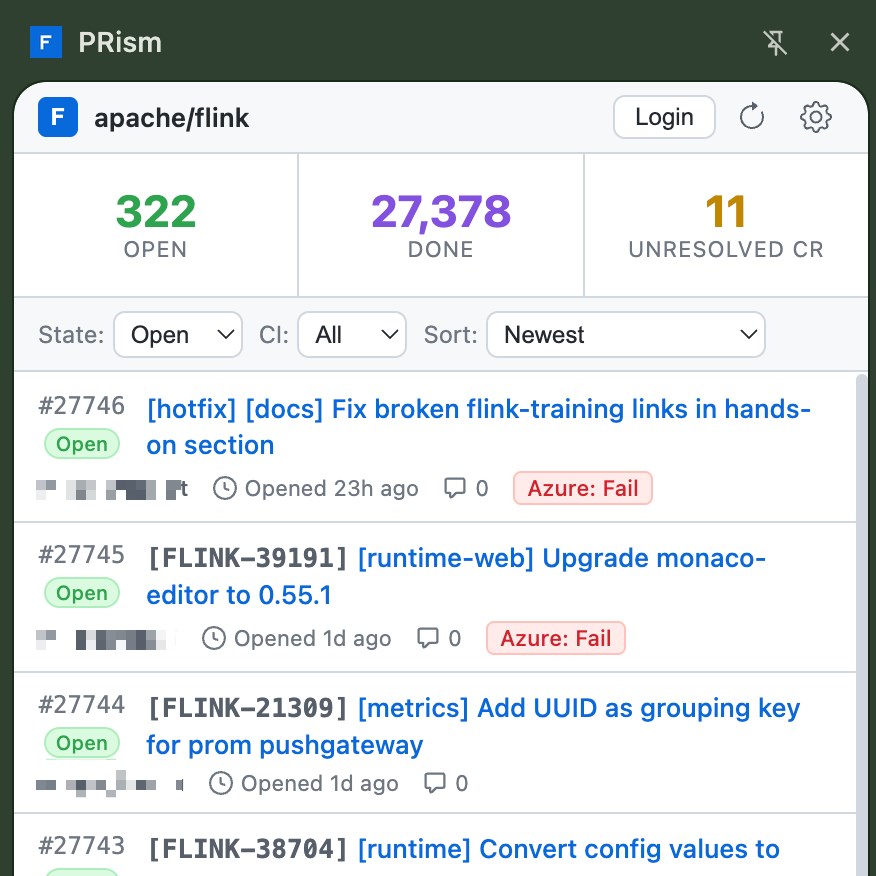Click Azure: Fail badge on #27745

(x=556, y=638)
